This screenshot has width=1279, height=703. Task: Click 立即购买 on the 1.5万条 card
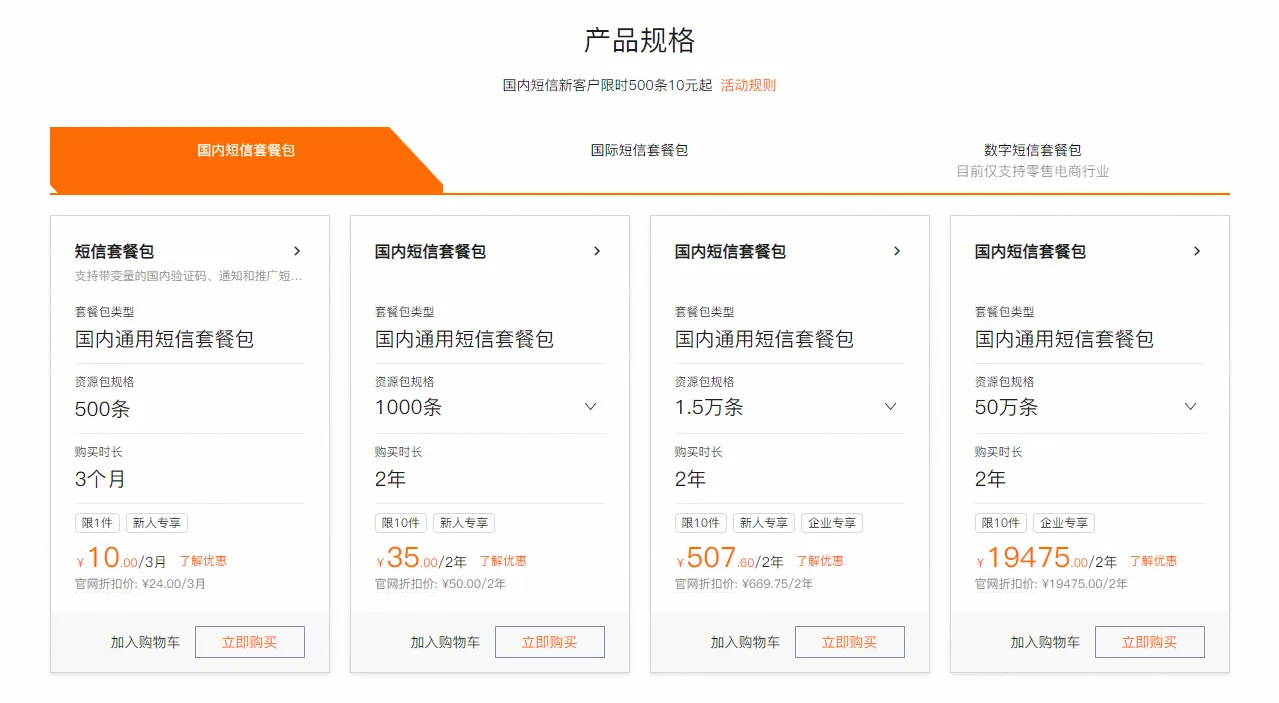click(850, 642)
